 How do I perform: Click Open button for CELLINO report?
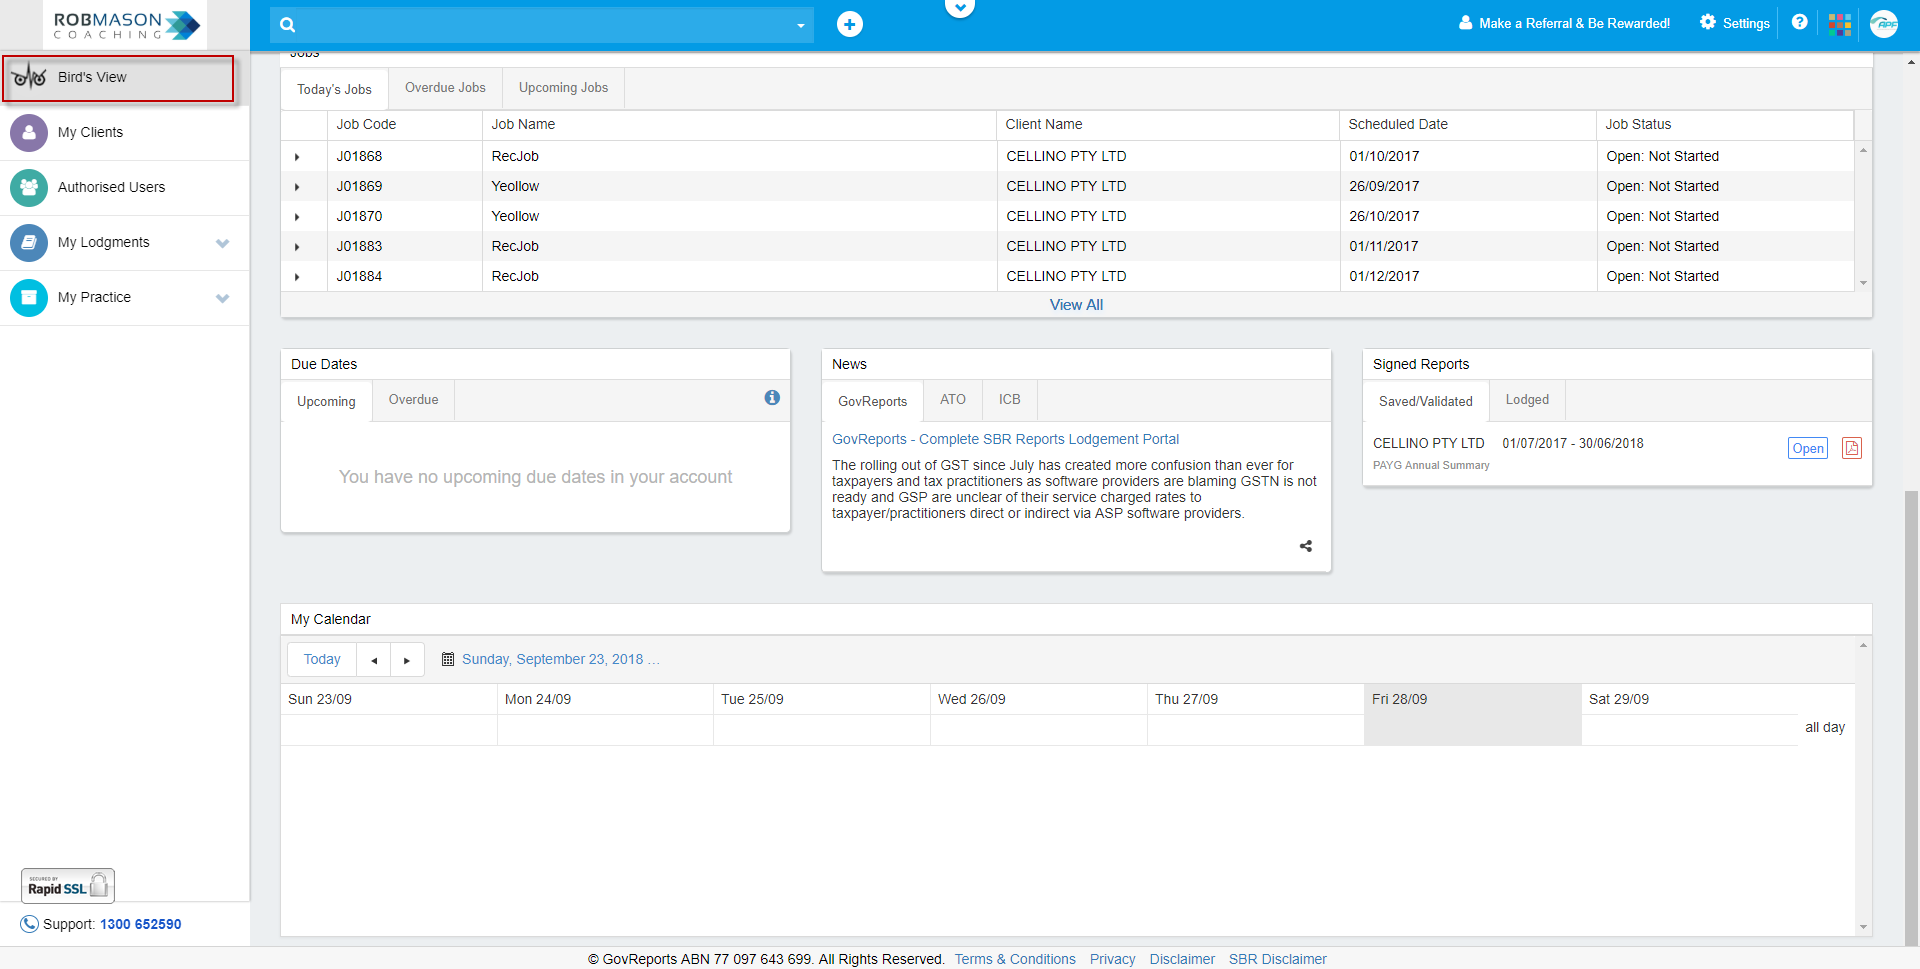[x=1807, y=448]
